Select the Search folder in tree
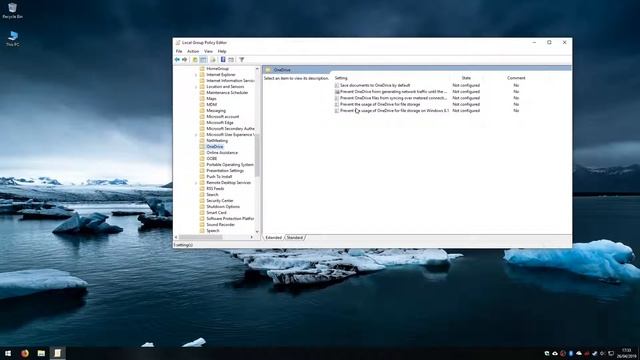640x360 pixels. [x=209, y=195]
